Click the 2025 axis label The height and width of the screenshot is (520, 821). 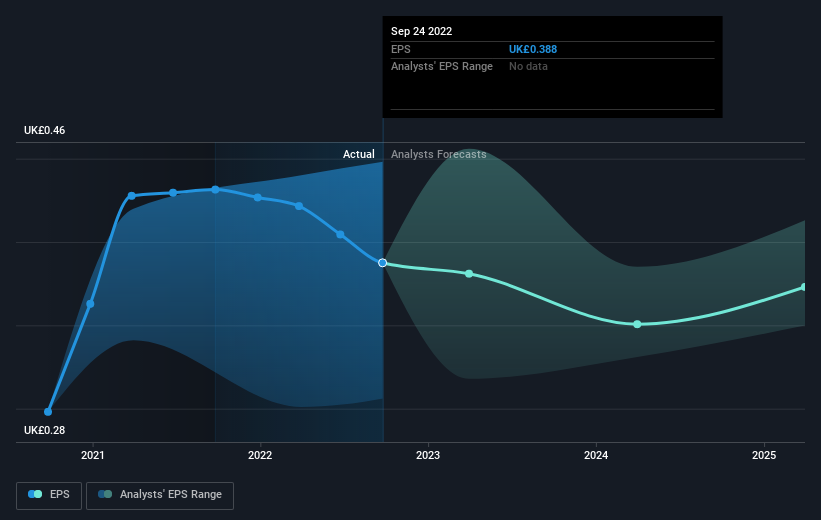click(764, 455)
